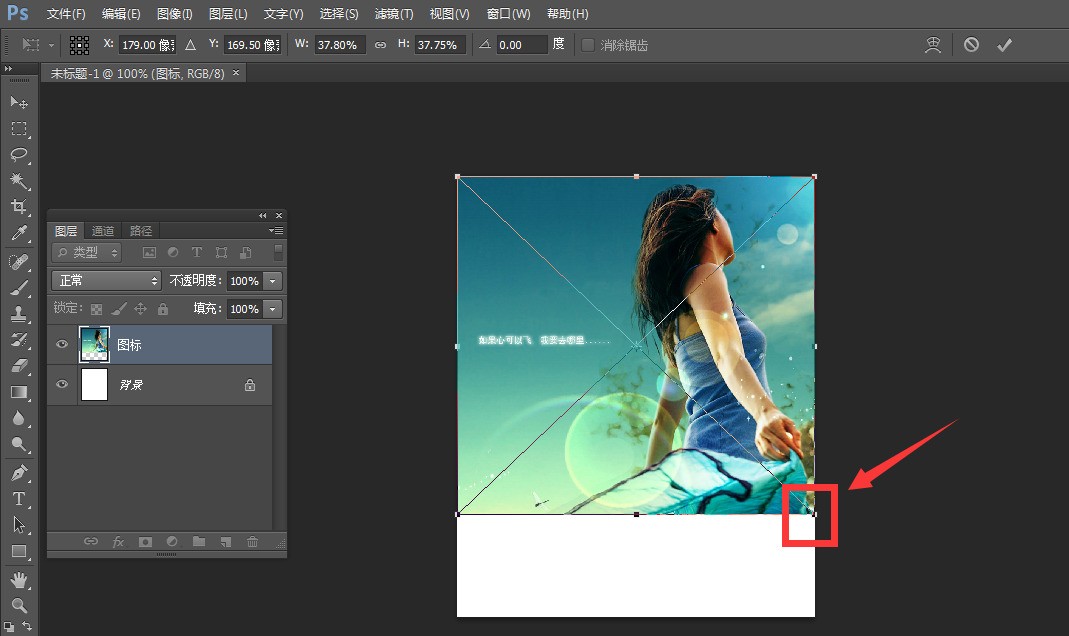This screenshot has width=1069, height=636.
Task: Open the 滤镜(T) menu
Action: pyautogui.click(x=394, y=14)
